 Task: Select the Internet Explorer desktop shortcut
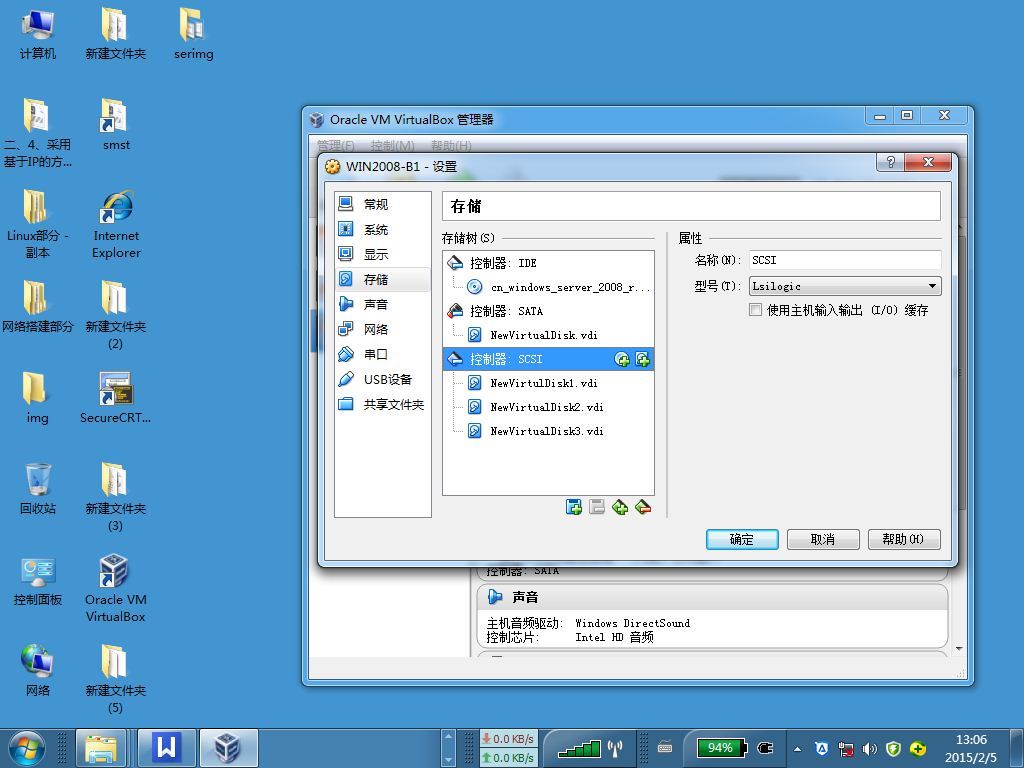(116, 225)
